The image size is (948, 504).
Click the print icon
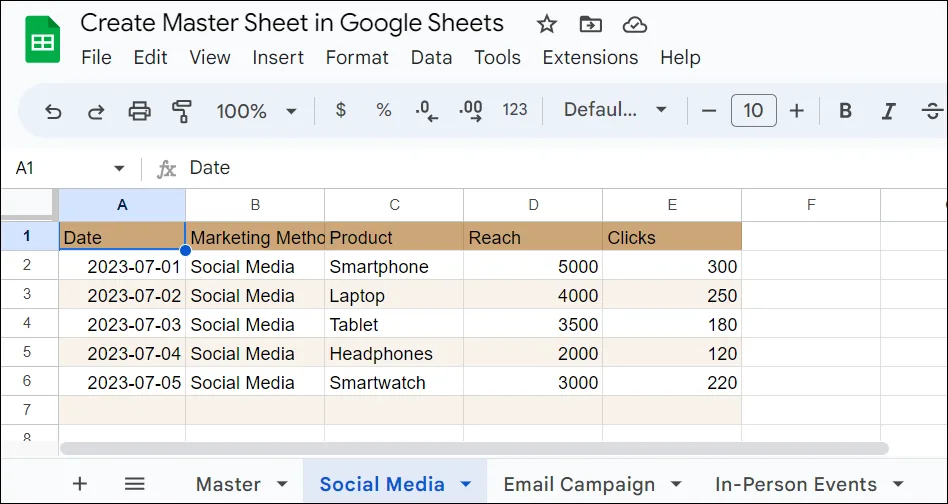tap(139, 111)
